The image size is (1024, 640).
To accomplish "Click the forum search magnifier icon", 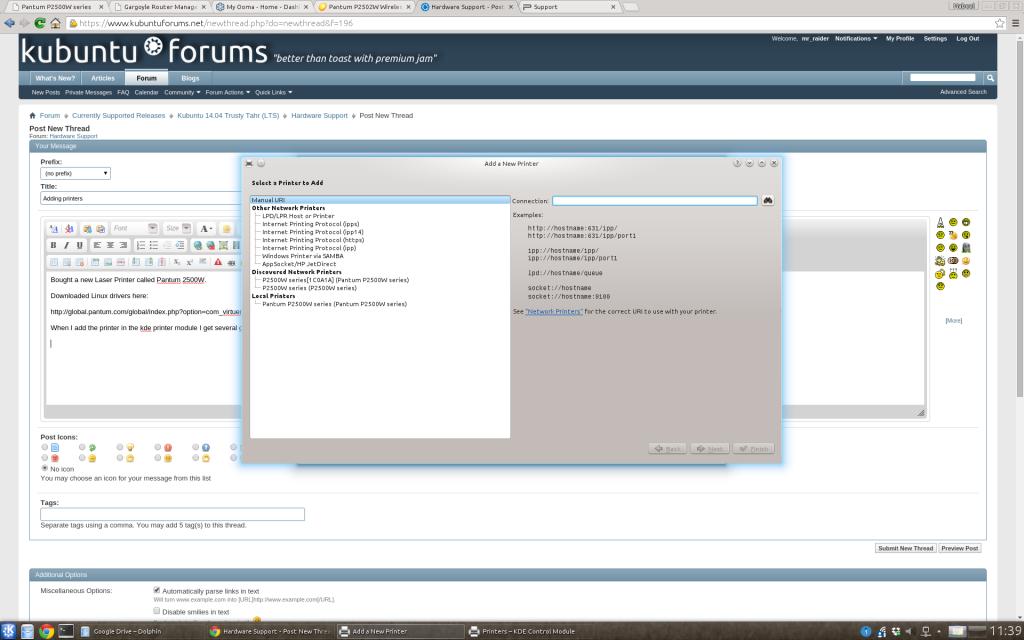I will (990, 78).
